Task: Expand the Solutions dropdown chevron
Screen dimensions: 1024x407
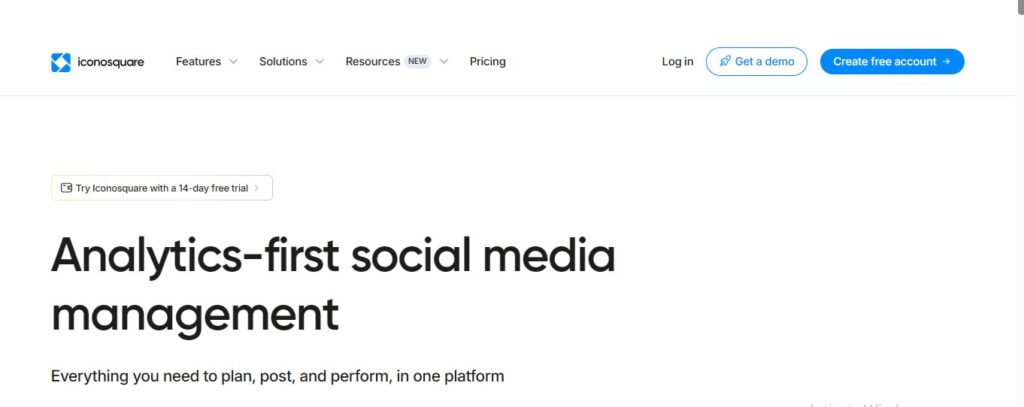Action: click(320, 62)
